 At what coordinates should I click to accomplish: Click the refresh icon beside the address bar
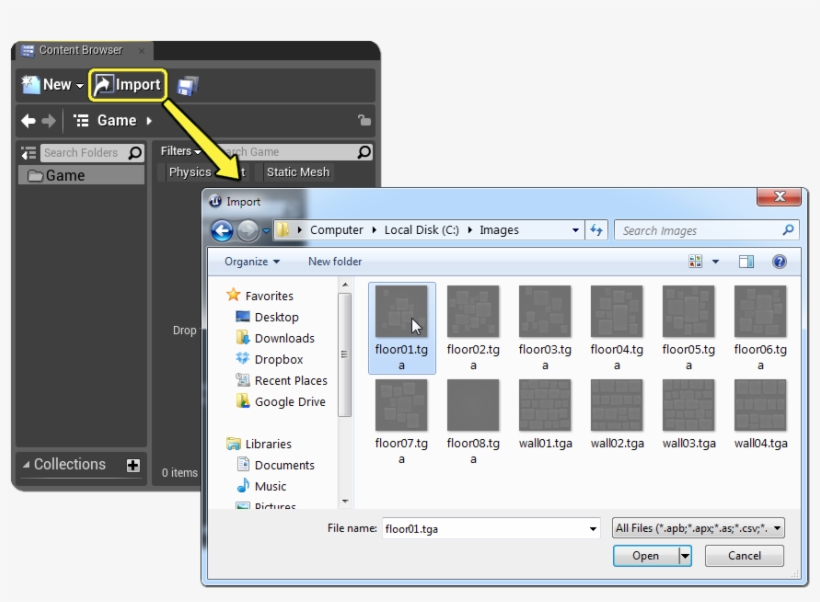[x=597, y=229]
